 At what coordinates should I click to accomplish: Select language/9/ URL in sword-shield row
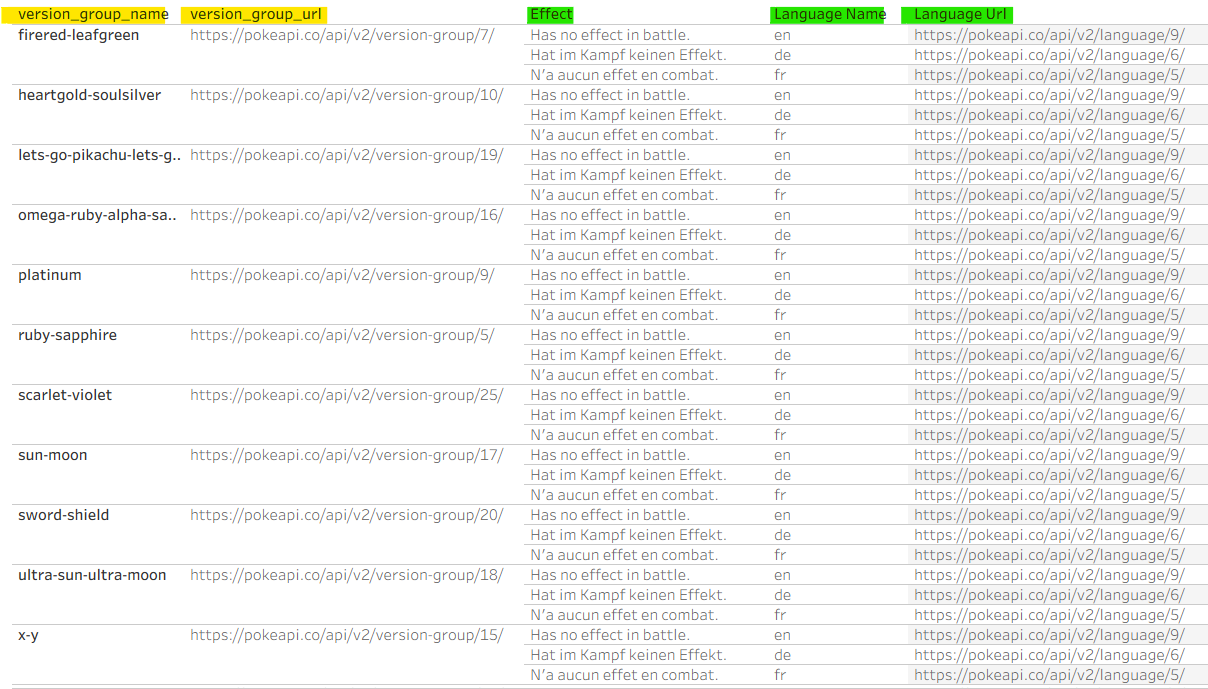coord(1049,515)
